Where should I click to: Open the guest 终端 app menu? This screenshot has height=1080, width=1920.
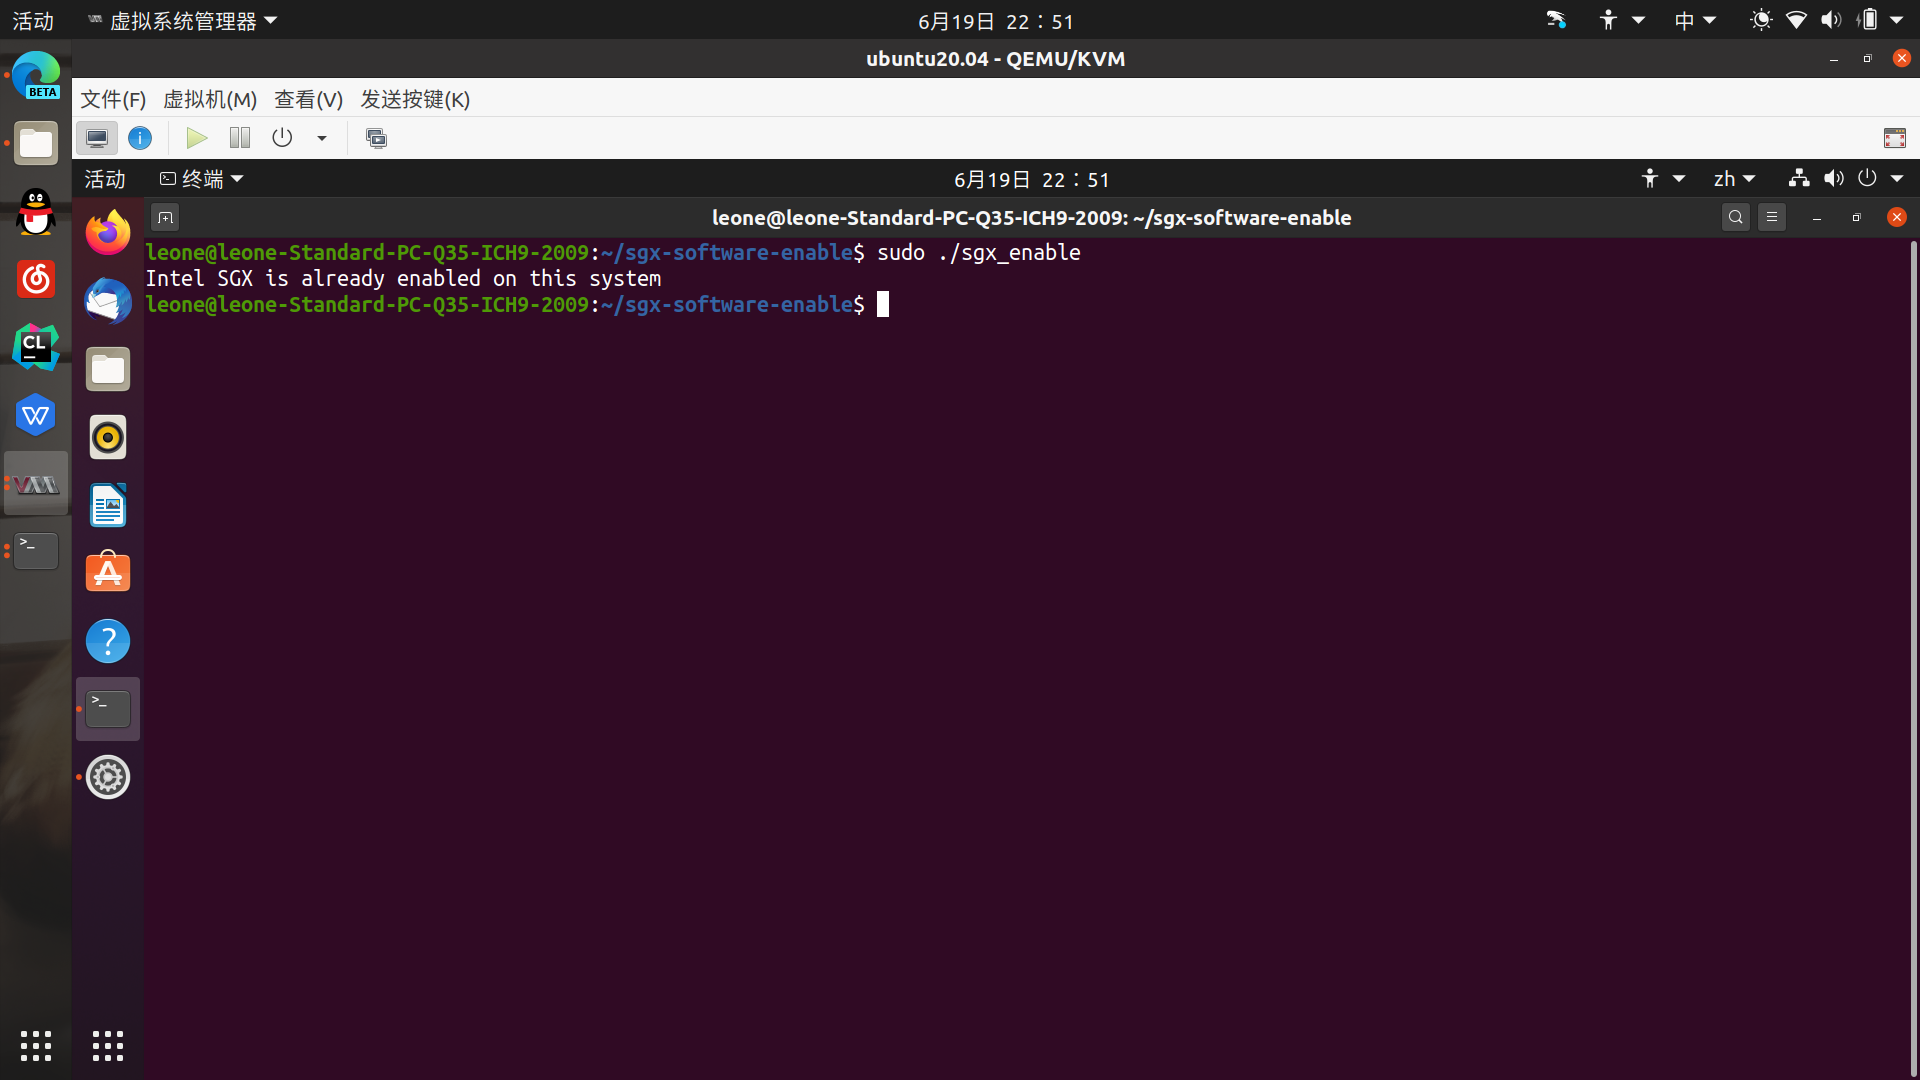[201, 179]
